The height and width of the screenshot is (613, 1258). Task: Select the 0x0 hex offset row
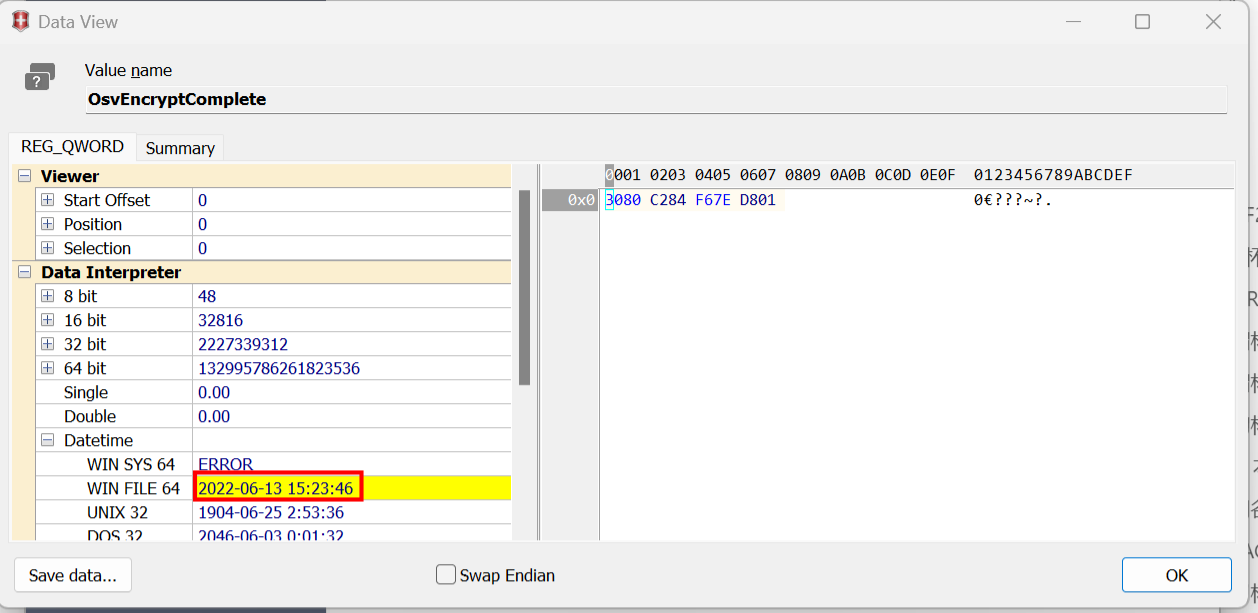point(570,200)
